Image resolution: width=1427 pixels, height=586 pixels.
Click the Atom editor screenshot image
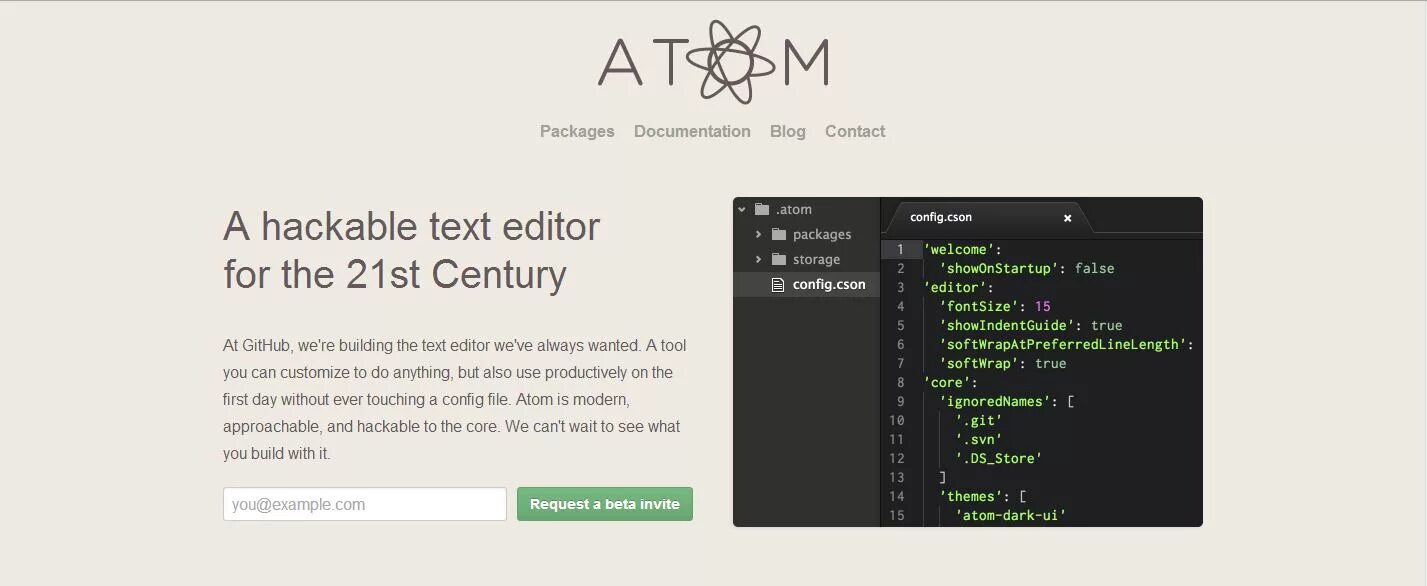pyautogui.click(x=968, y=362)
